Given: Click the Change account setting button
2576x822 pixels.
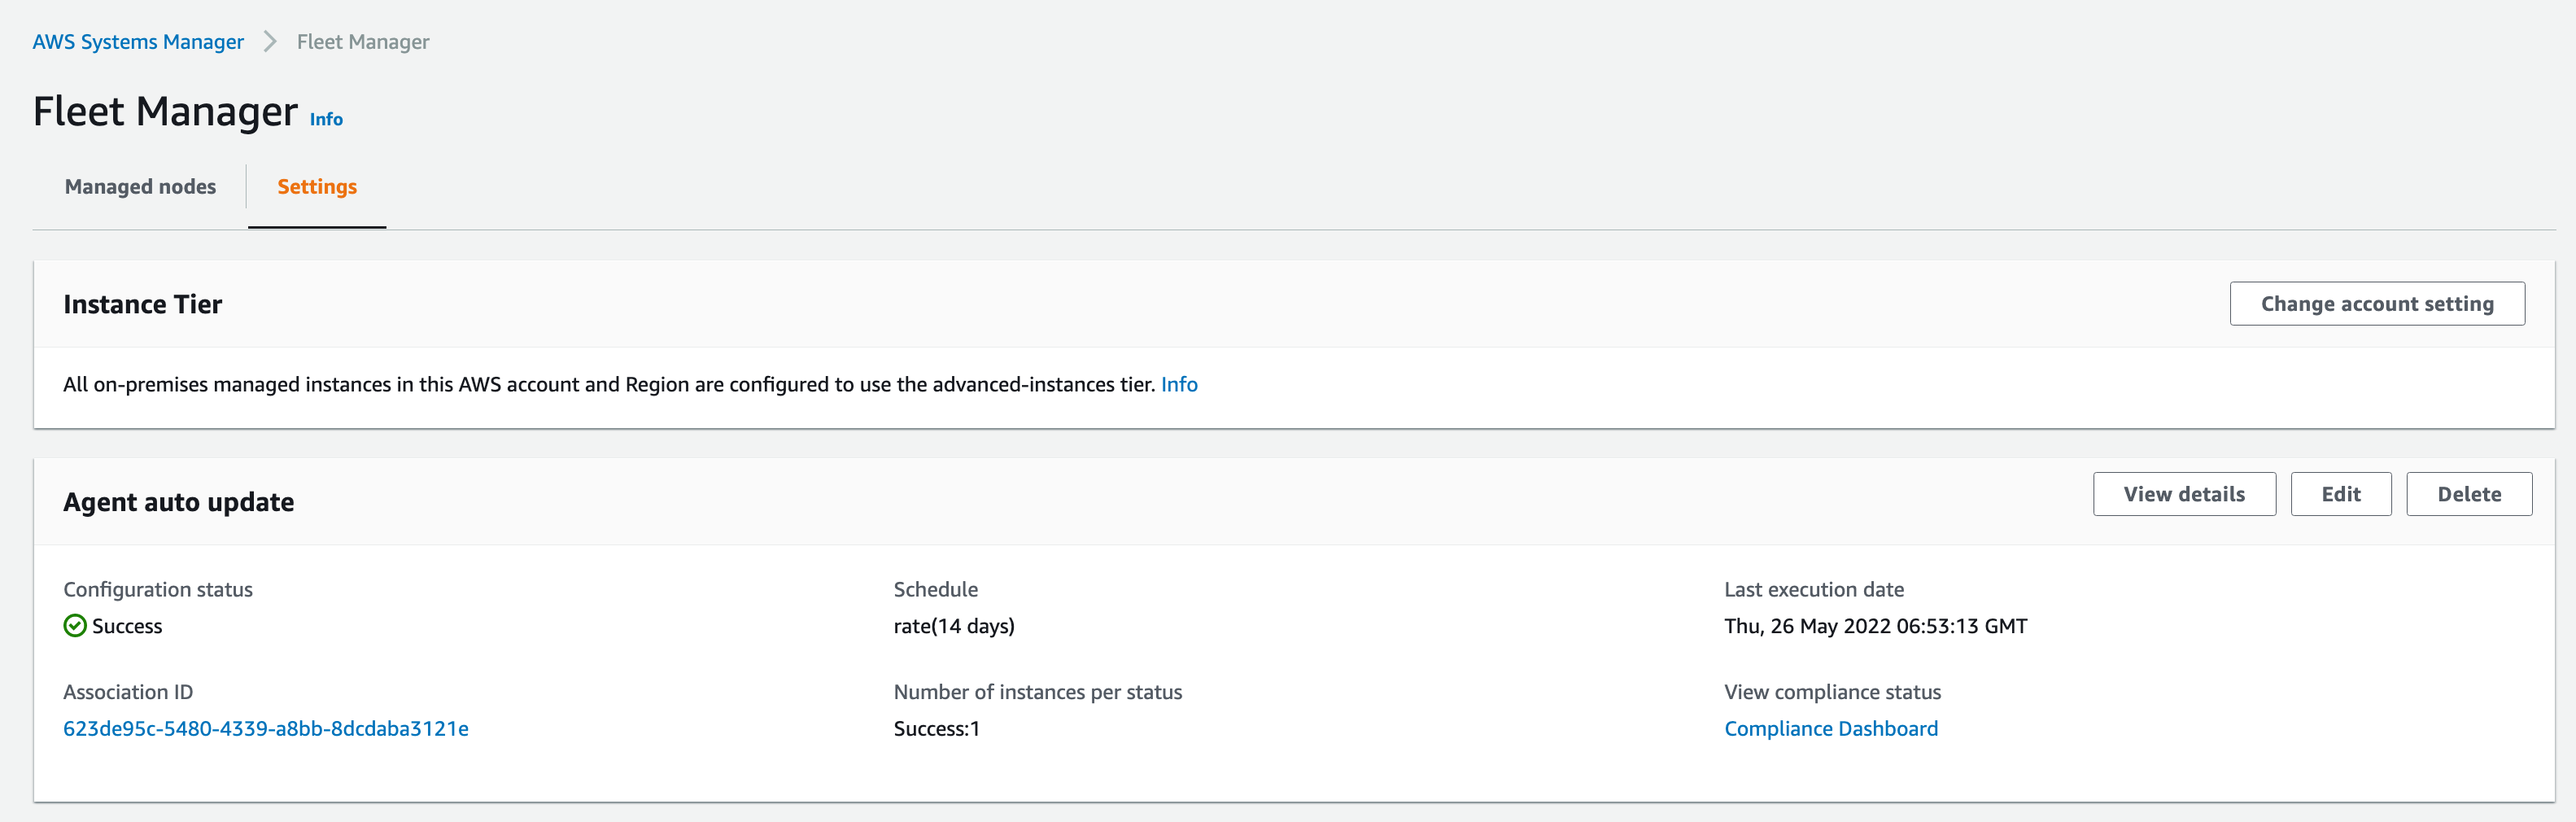Looking at the screenshot, I should click(2377, 303).
